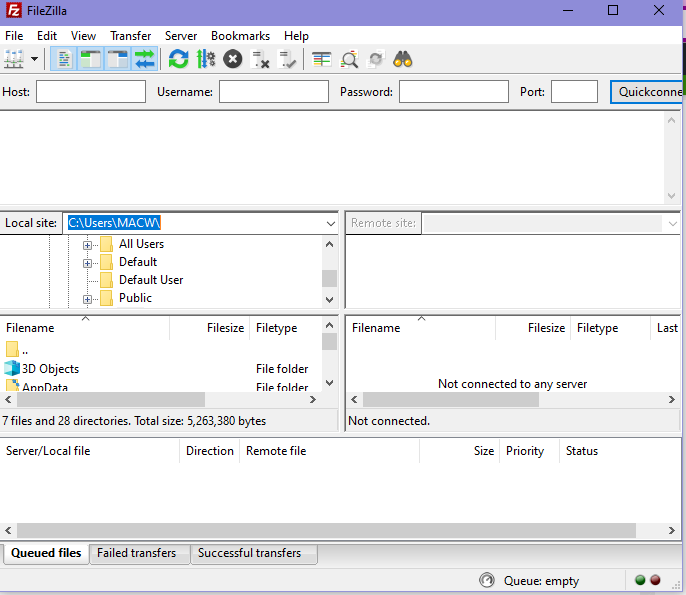The width and height of the screenshot is (686, 595).
Task: Open the Site Manager dropdown arrow
Action: (x=34, y=59)
